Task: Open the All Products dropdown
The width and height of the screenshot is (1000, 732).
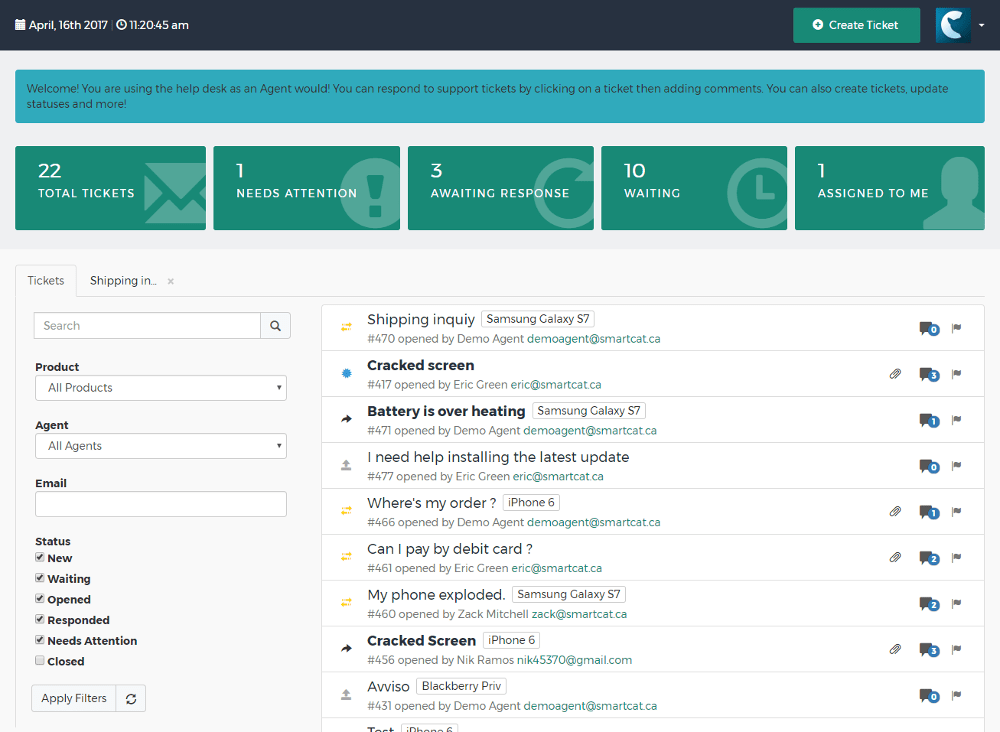Action: (x=160, y=387)
